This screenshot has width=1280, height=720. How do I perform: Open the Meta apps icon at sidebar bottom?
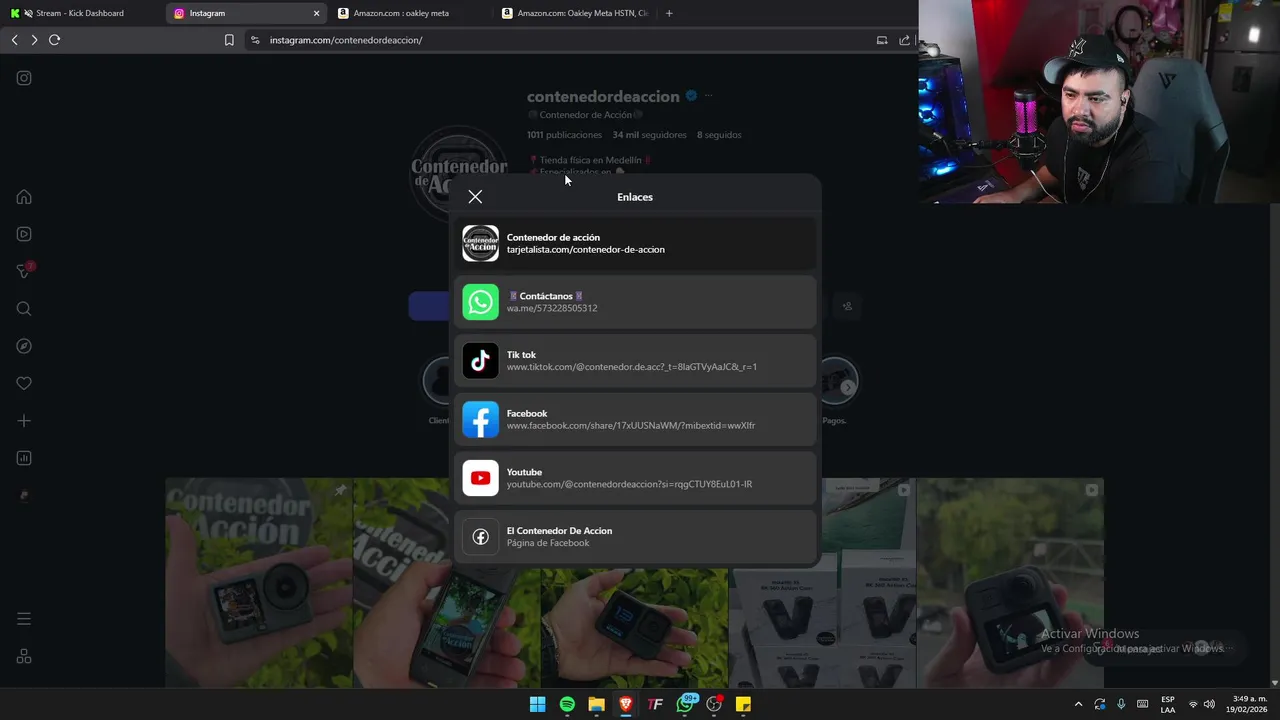tap(24, 656)
